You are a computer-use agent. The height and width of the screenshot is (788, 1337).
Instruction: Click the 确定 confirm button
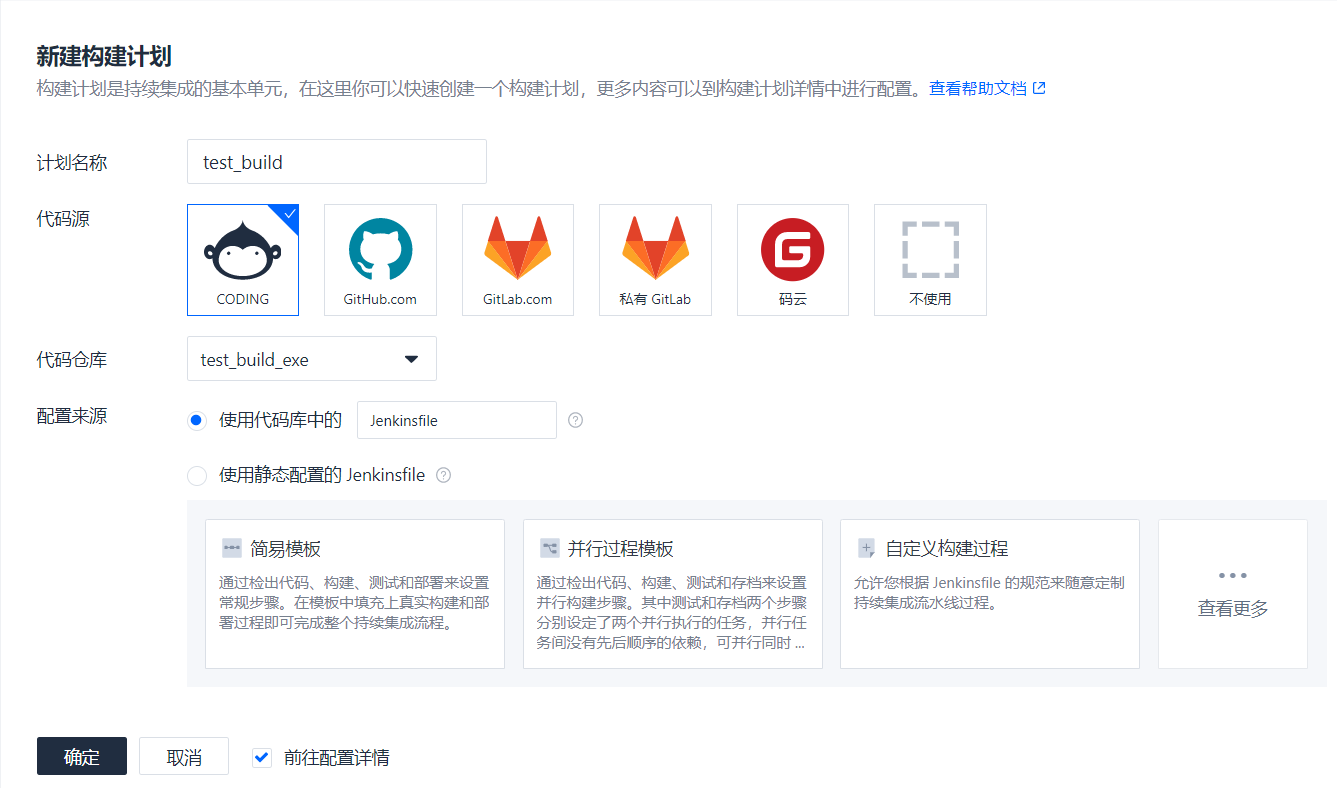click(82, 756)
